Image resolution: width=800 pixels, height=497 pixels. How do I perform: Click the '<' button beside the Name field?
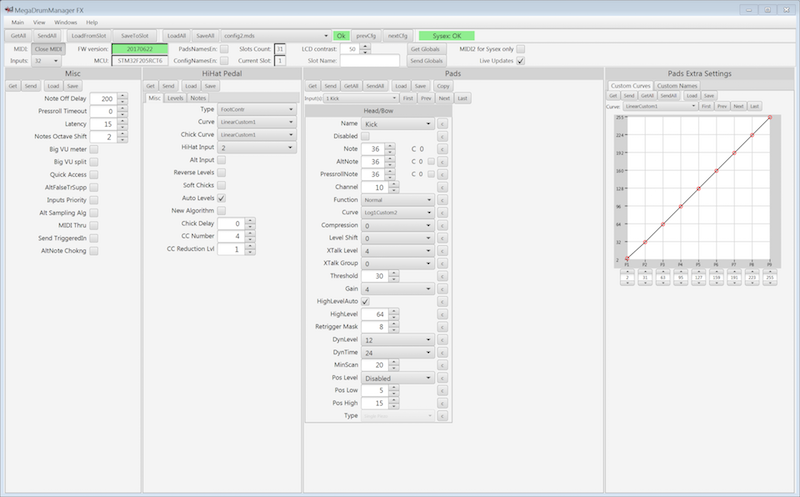click(441, 123)
